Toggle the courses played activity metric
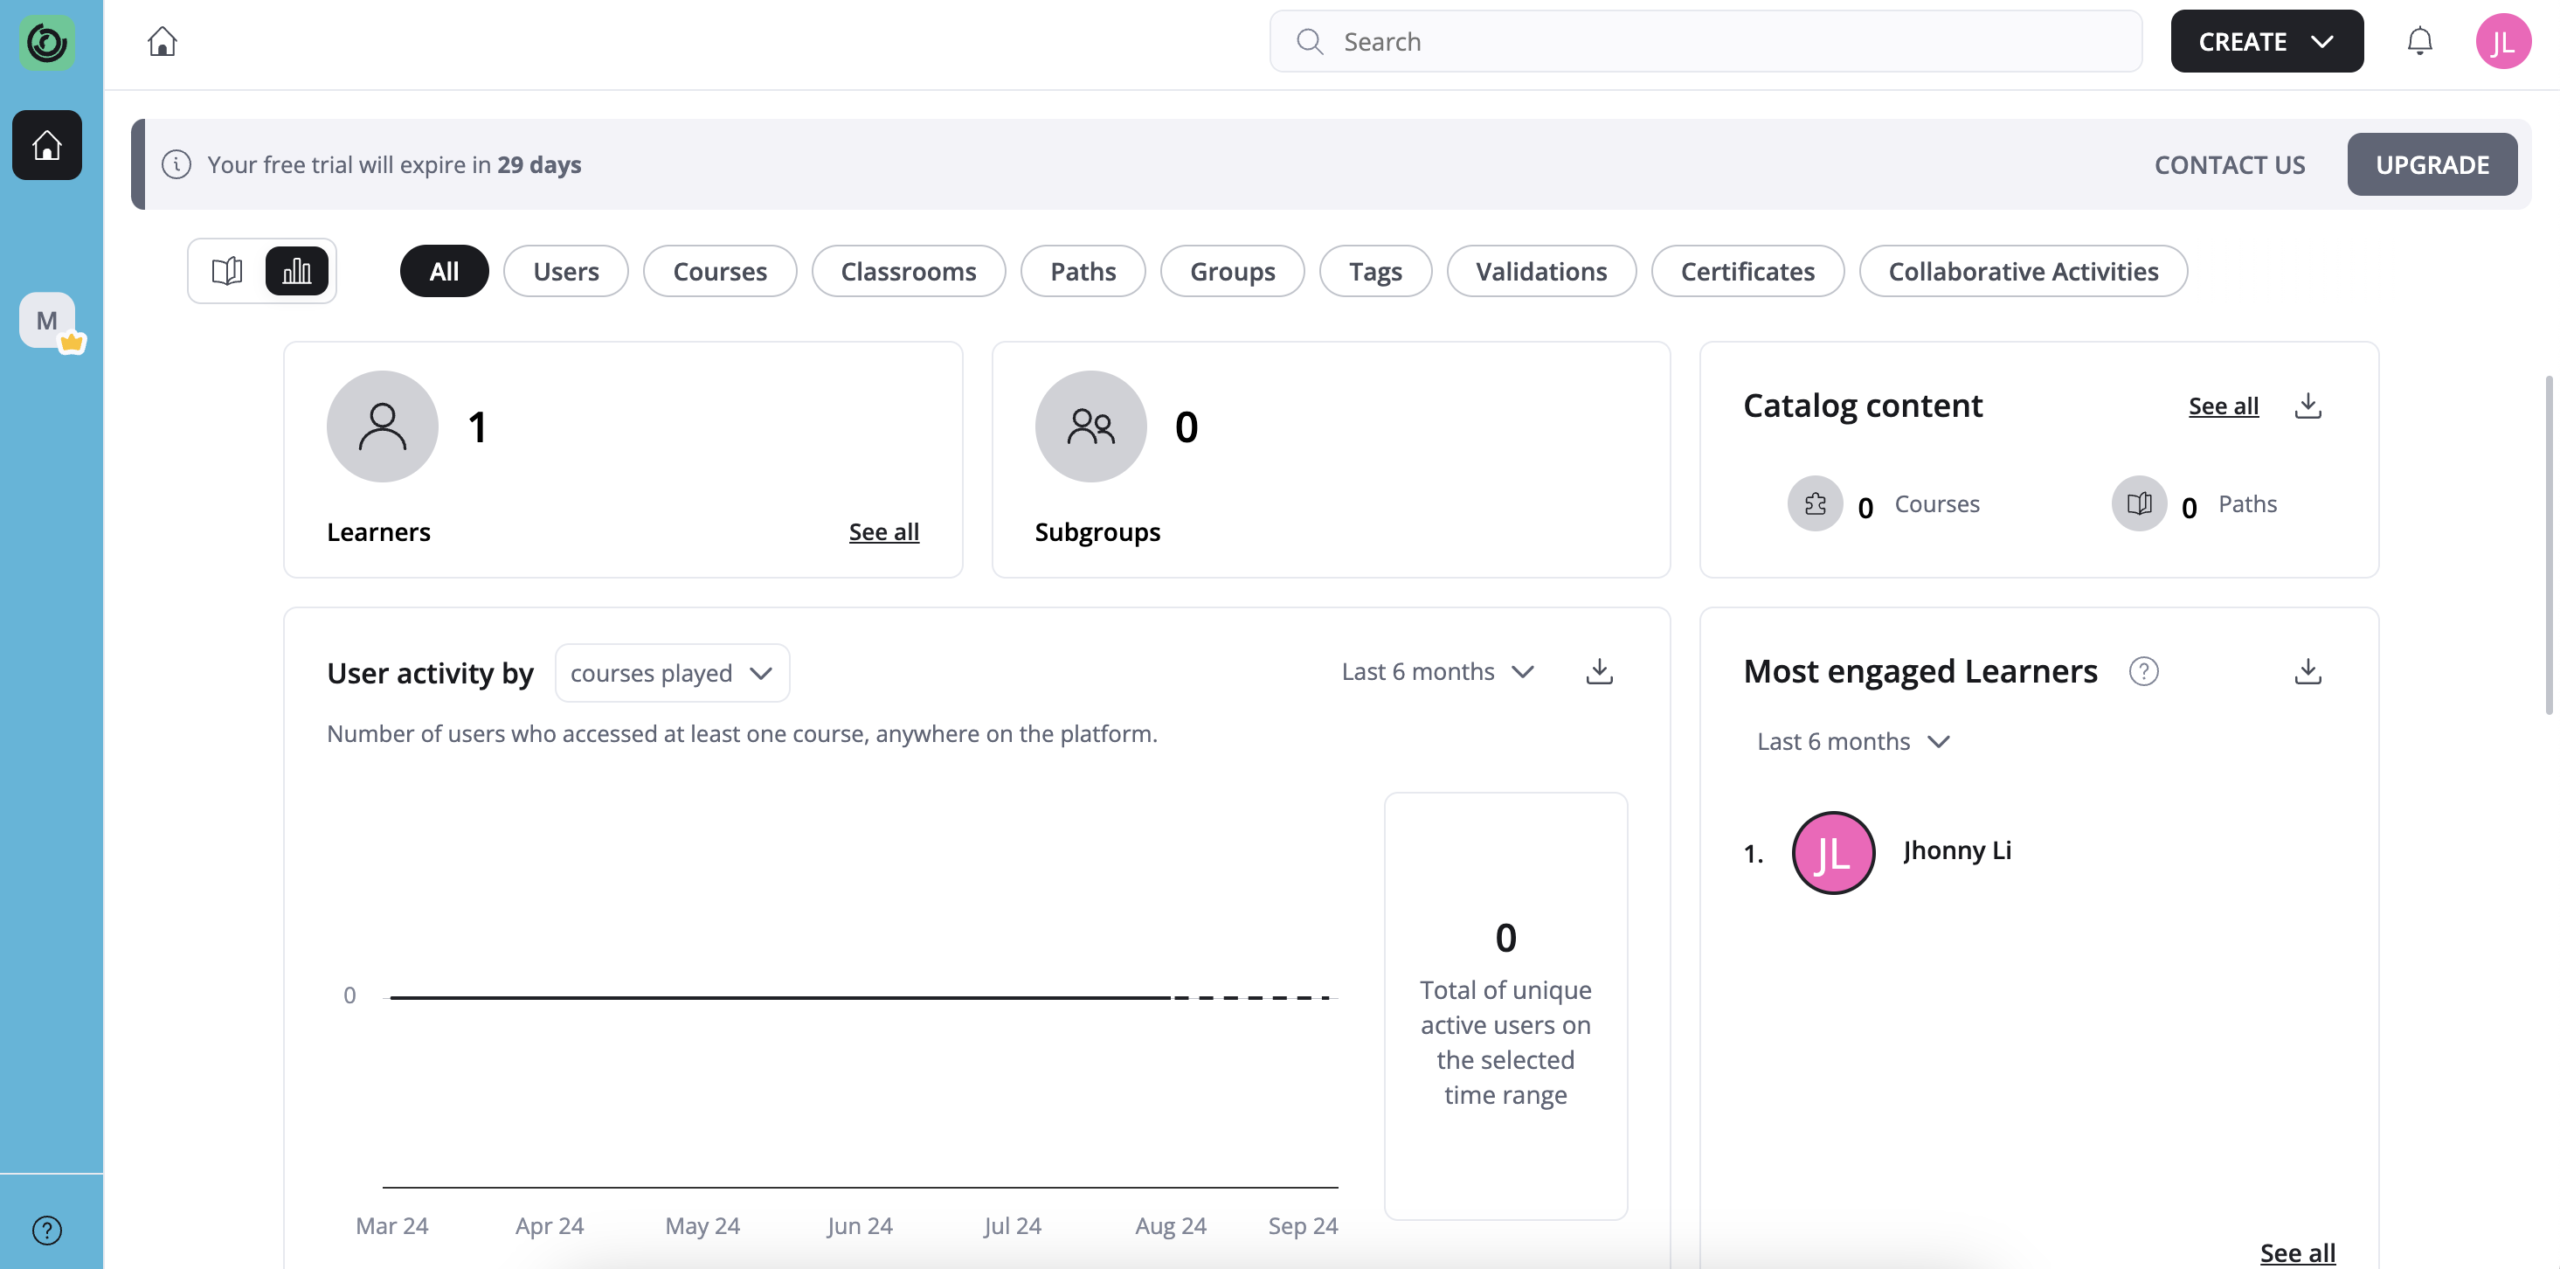The height and width of the screenshot is (1269, 2560). pos(671,671)
